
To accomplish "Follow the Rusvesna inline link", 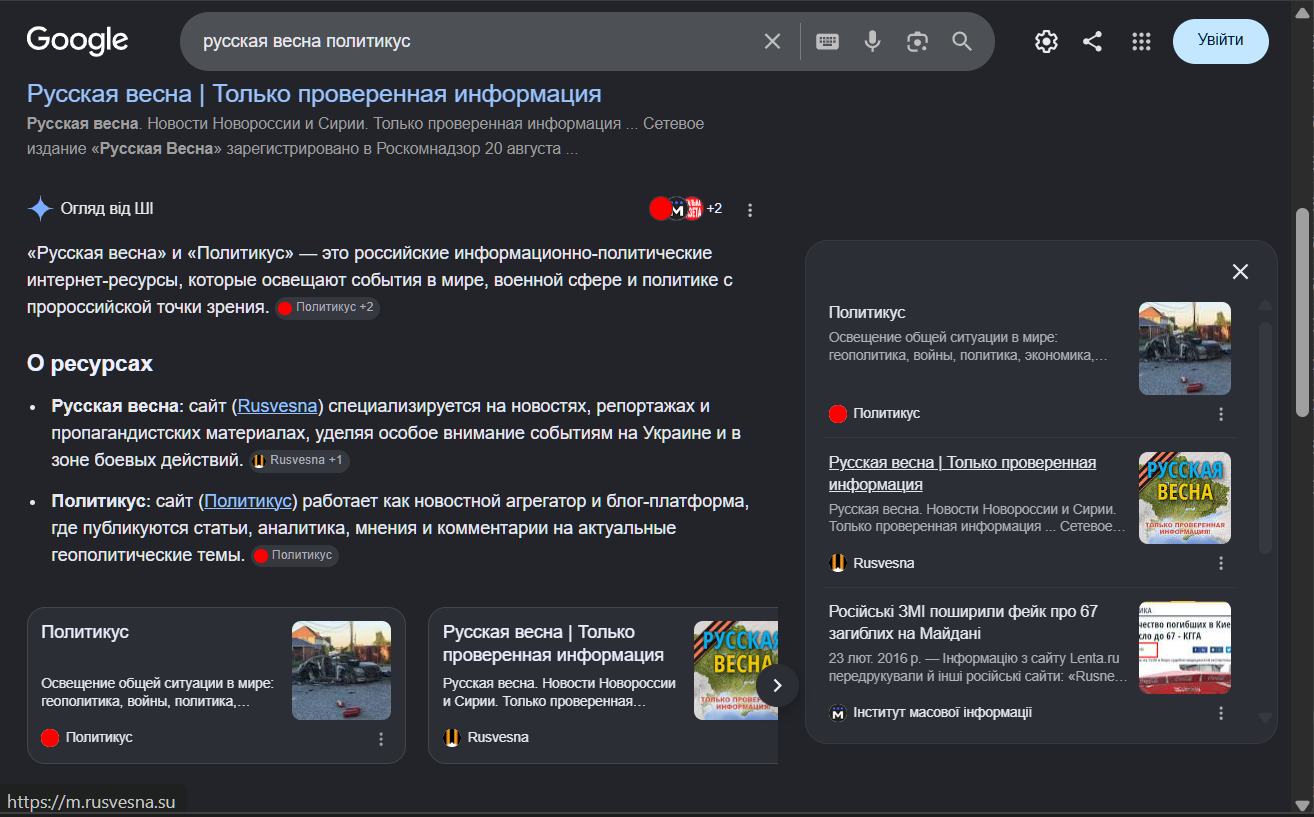I will pyautogui.click(x=278, y=406).
